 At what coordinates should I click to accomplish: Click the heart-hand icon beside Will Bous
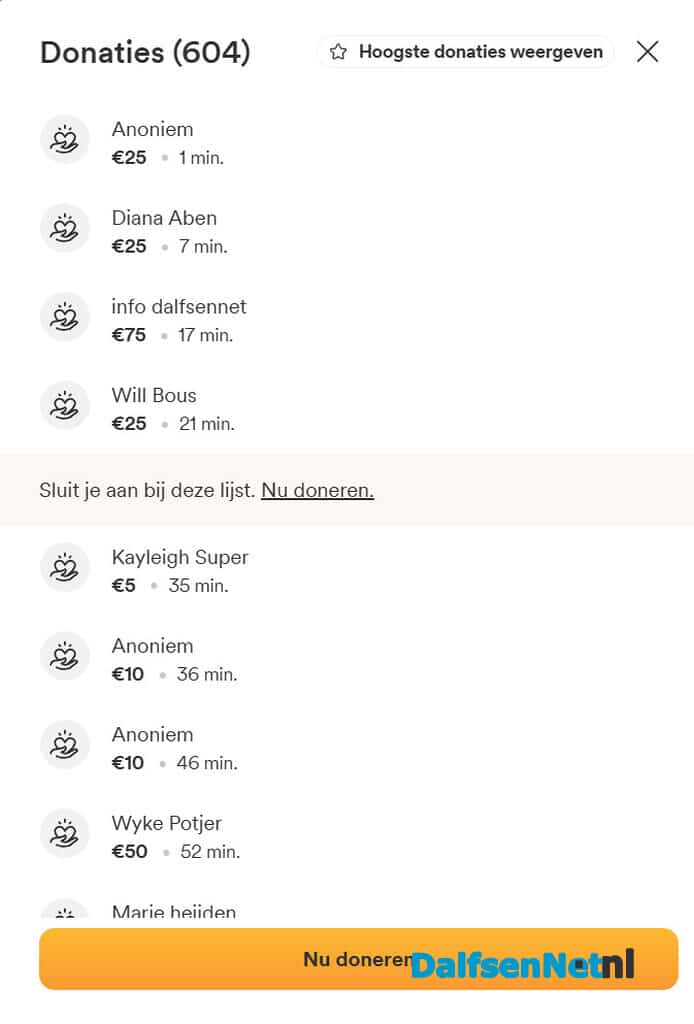click(65, 406)
